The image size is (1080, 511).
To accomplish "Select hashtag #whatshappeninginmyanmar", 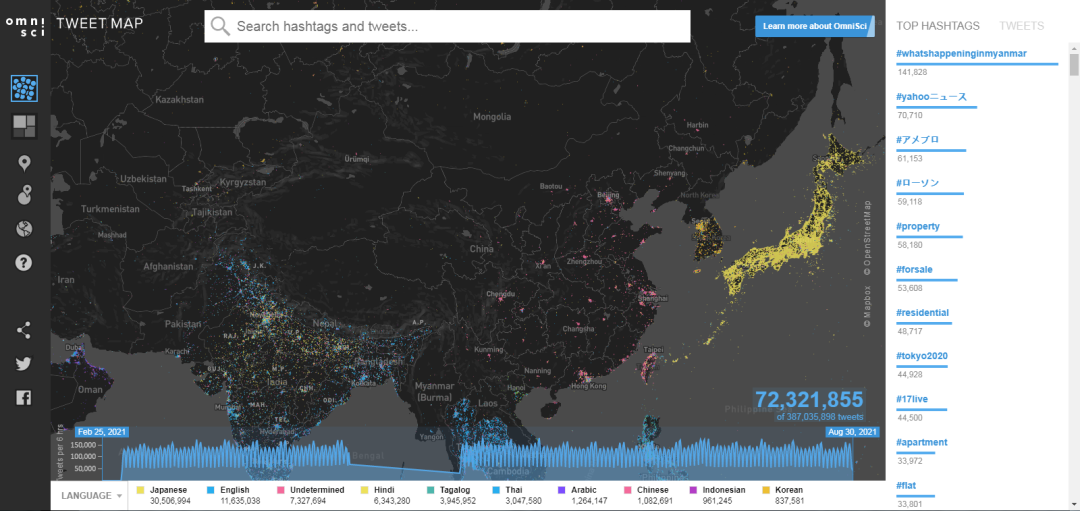I will pos(962,54).
